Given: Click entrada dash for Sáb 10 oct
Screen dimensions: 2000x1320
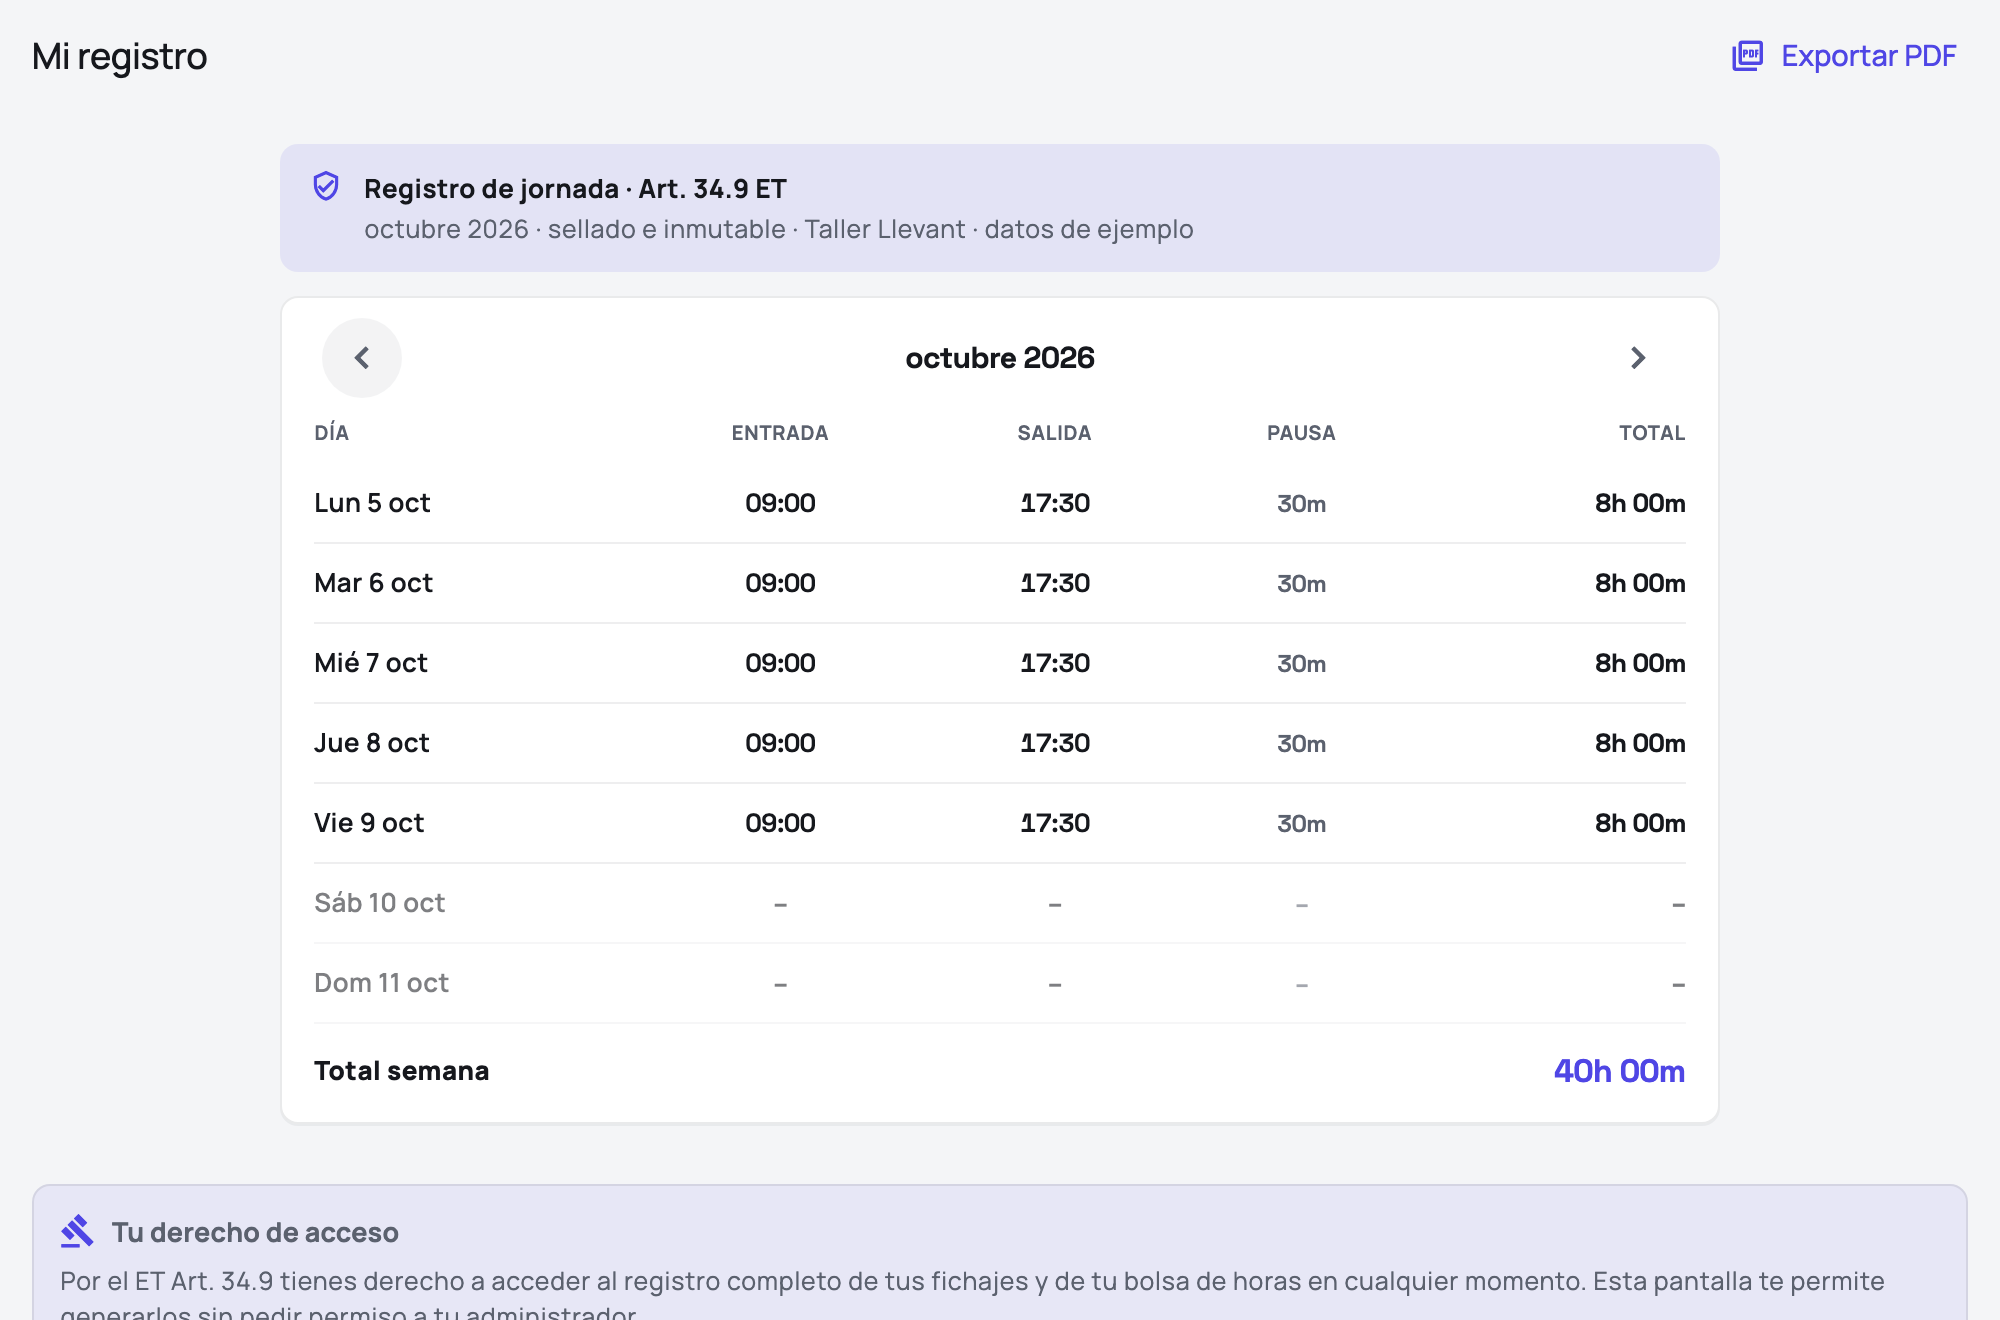Looking at the screenshot, I should coord(780,904).
